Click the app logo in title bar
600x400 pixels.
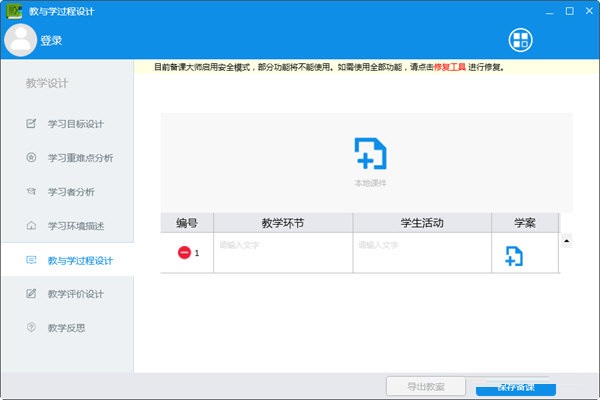point(14,11)
